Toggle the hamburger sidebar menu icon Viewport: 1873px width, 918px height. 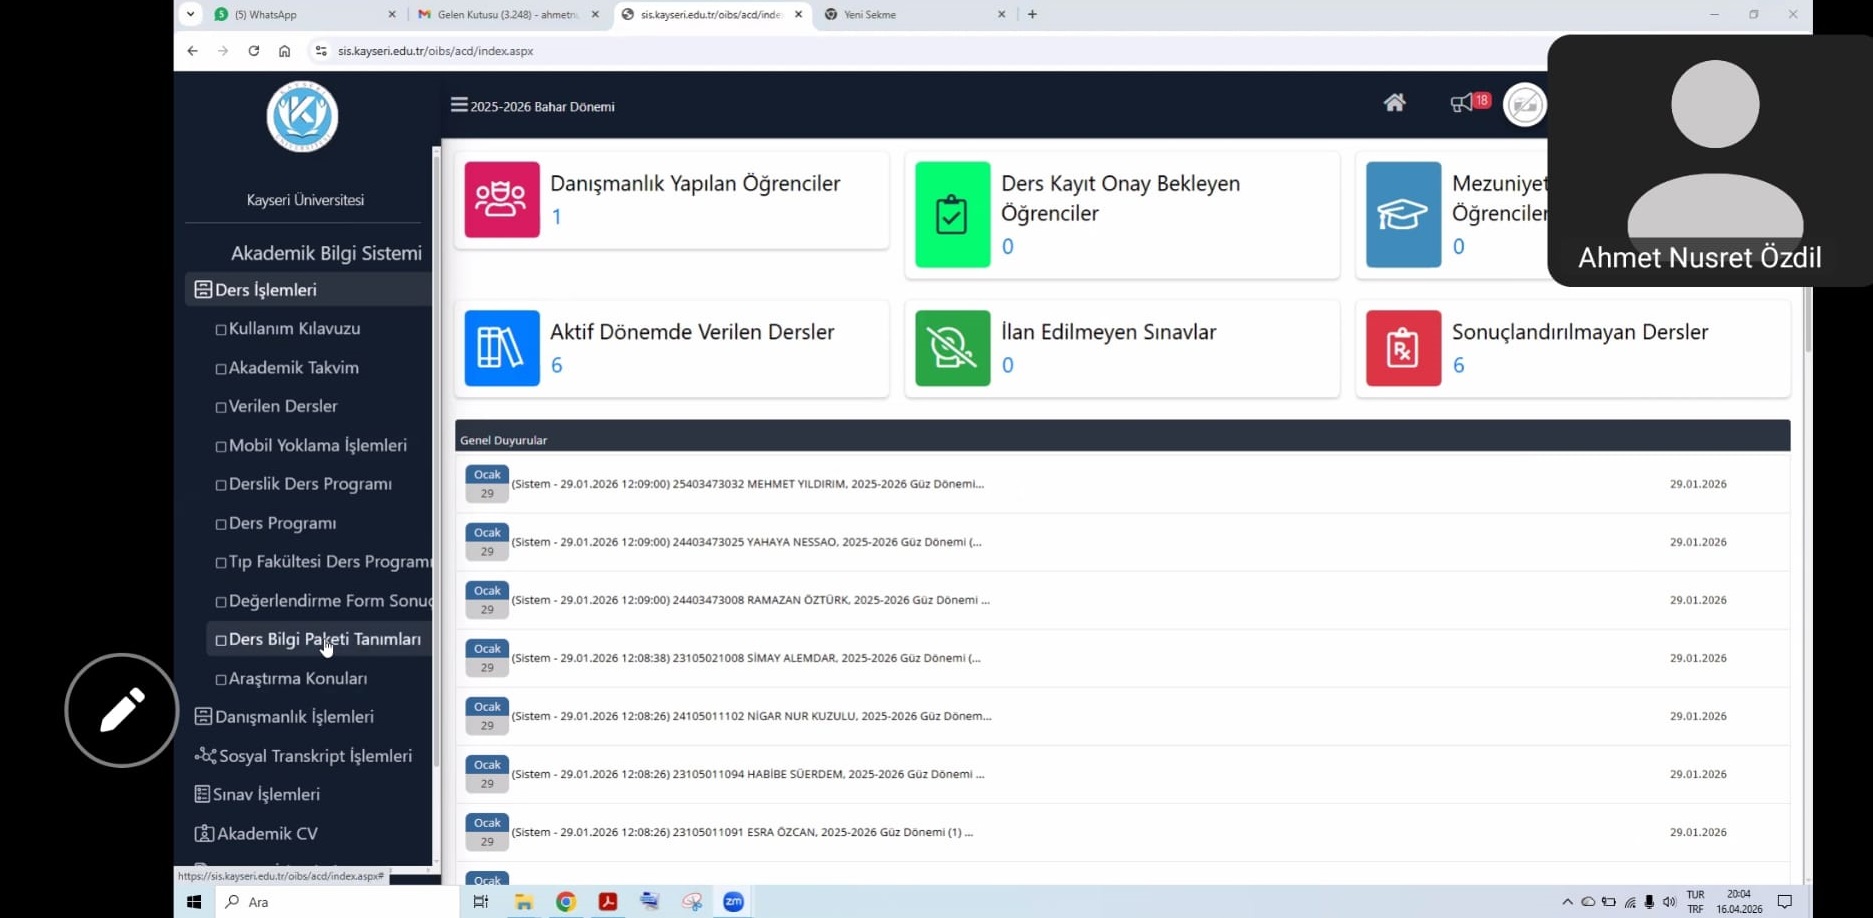point(459,105)
